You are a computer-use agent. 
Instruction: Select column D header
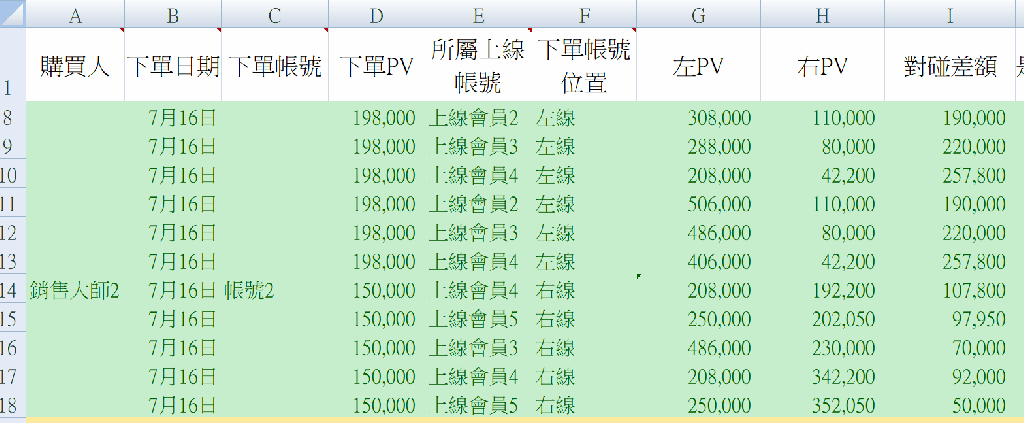[376, 14]
